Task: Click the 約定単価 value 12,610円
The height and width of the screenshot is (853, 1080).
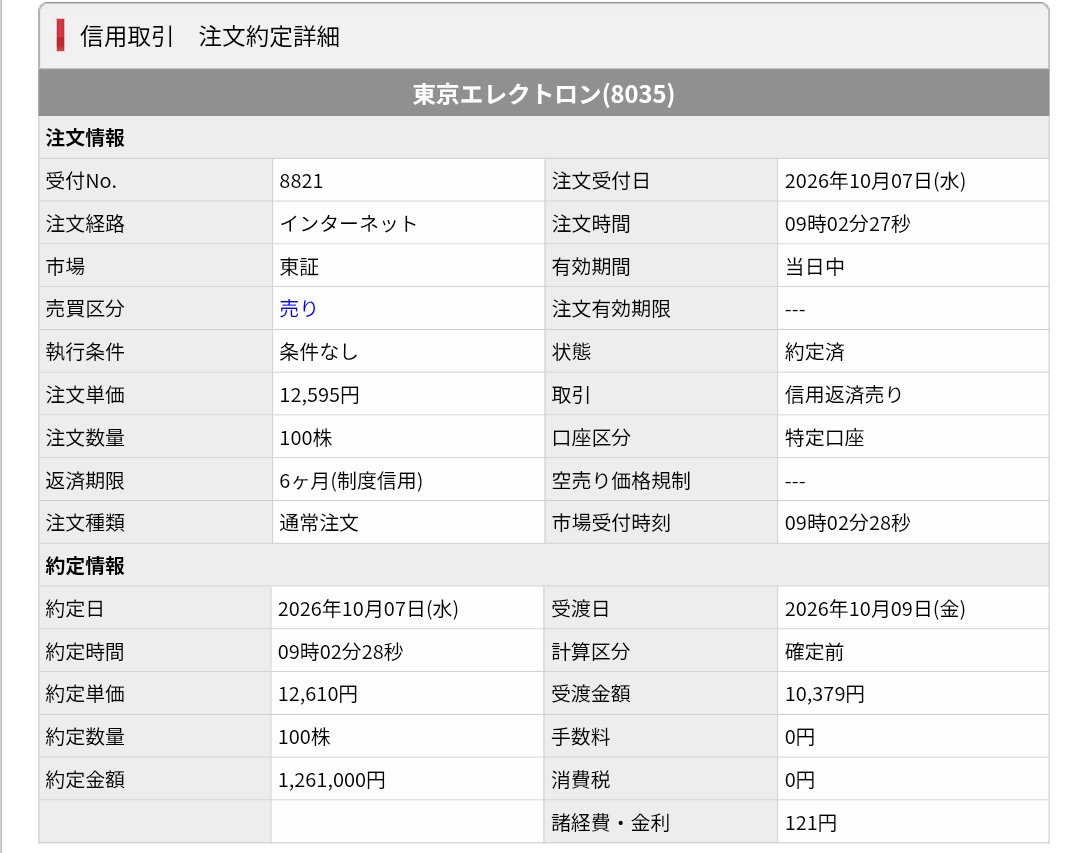Action: (x=318, y=694)
